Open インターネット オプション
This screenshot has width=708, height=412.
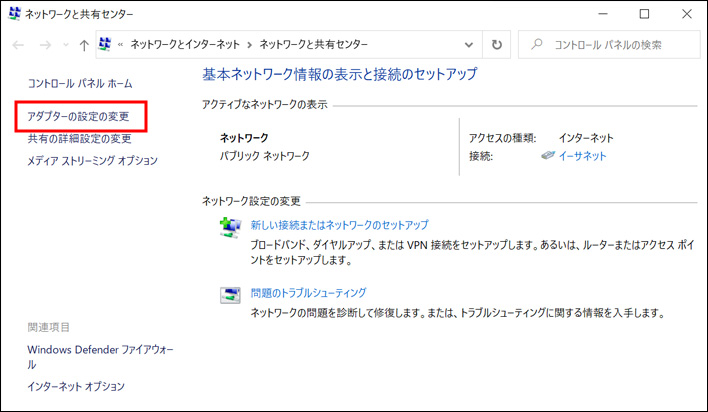click(76, 386)
